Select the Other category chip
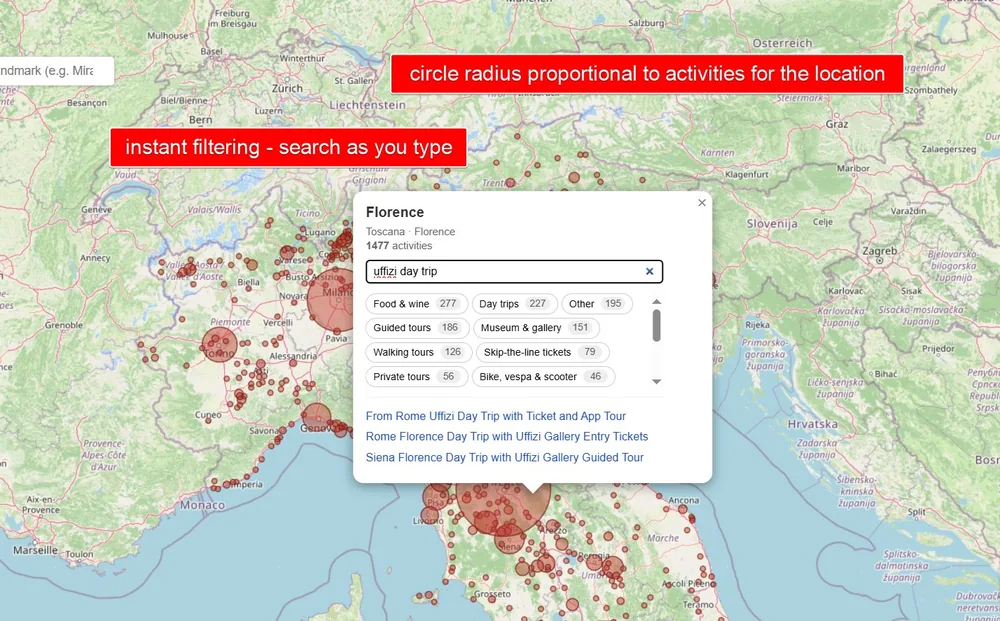This screenshot has width=1000, height=621. [x=597, y=304]
